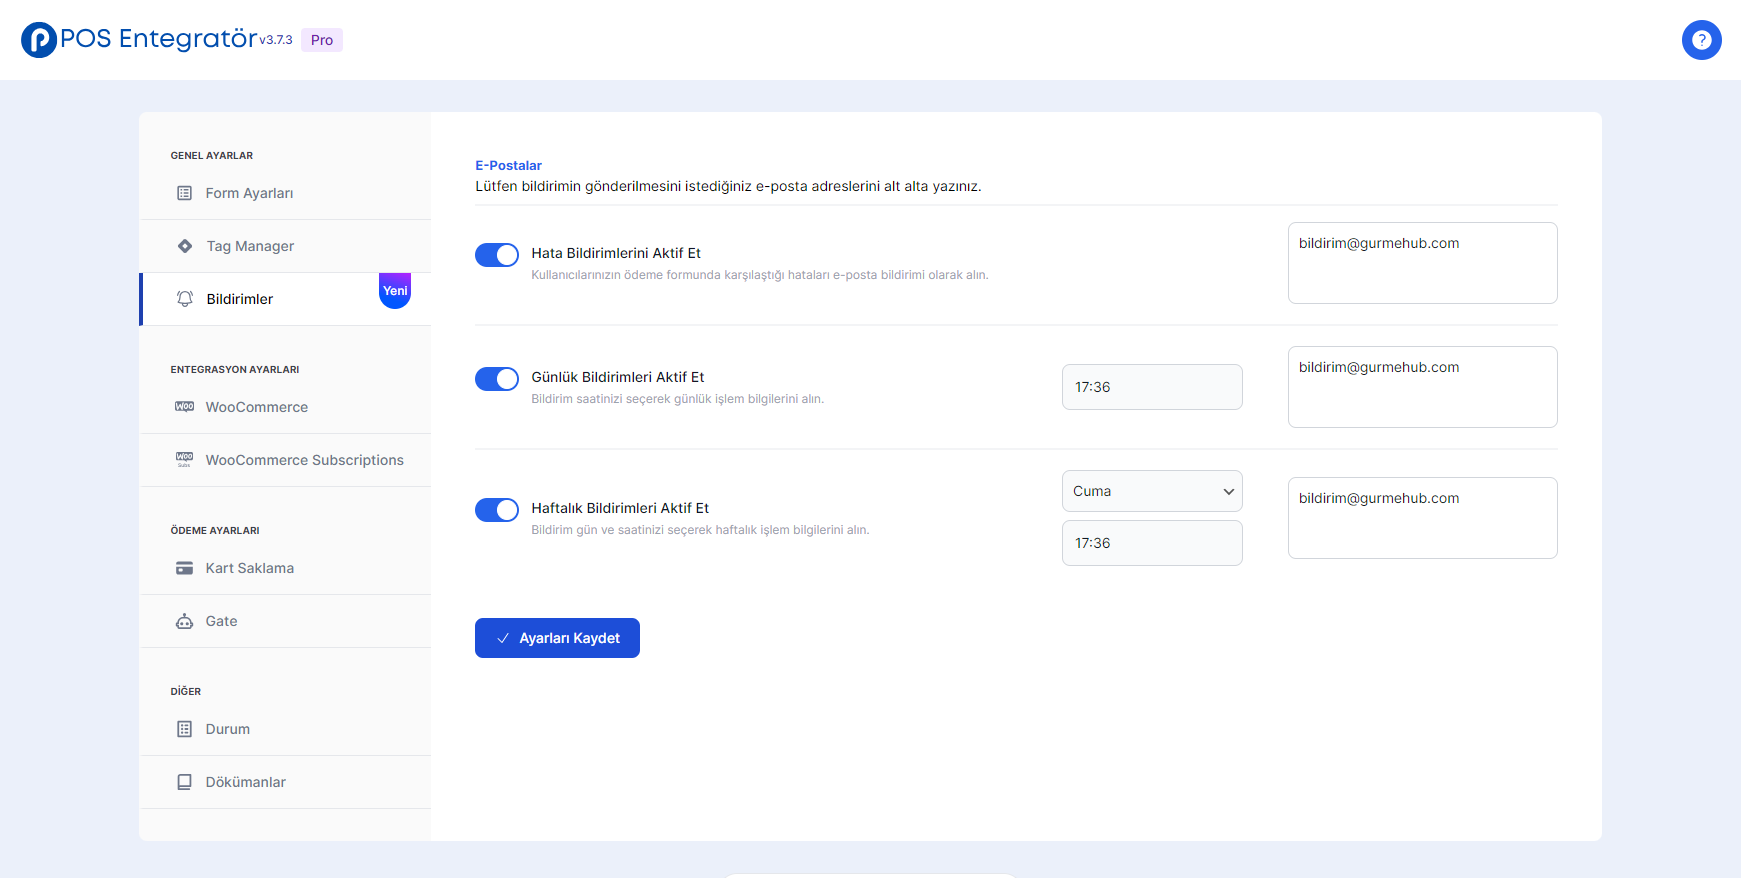Screen dimensions: 1741x878
Task: Click the Kart Saklama card icon
Action: pyautogui.click(x=184, y=568)
